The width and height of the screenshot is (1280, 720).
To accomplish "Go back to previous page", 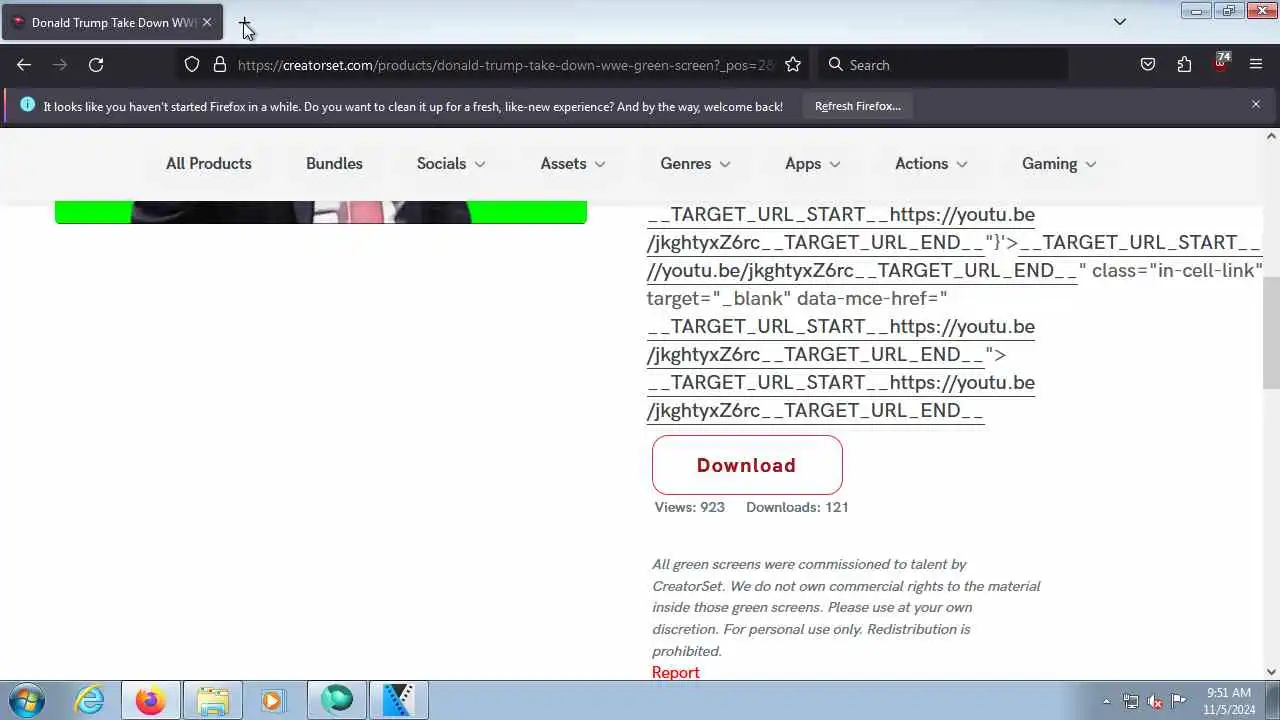I will coord(24,65).
